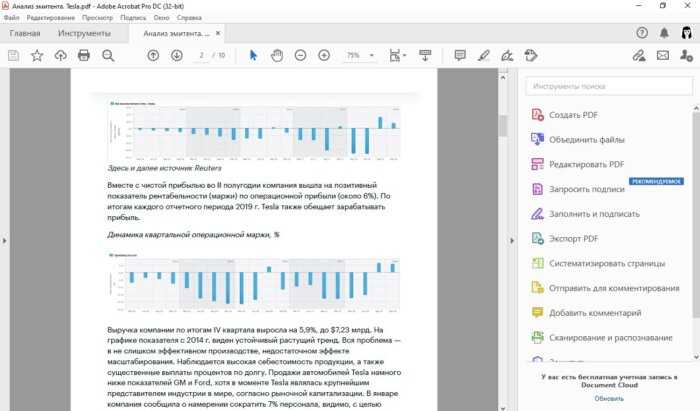Viewport: 700px width, 411px height.
Task: Open the Просмотр menu
Action: [97, 18]
